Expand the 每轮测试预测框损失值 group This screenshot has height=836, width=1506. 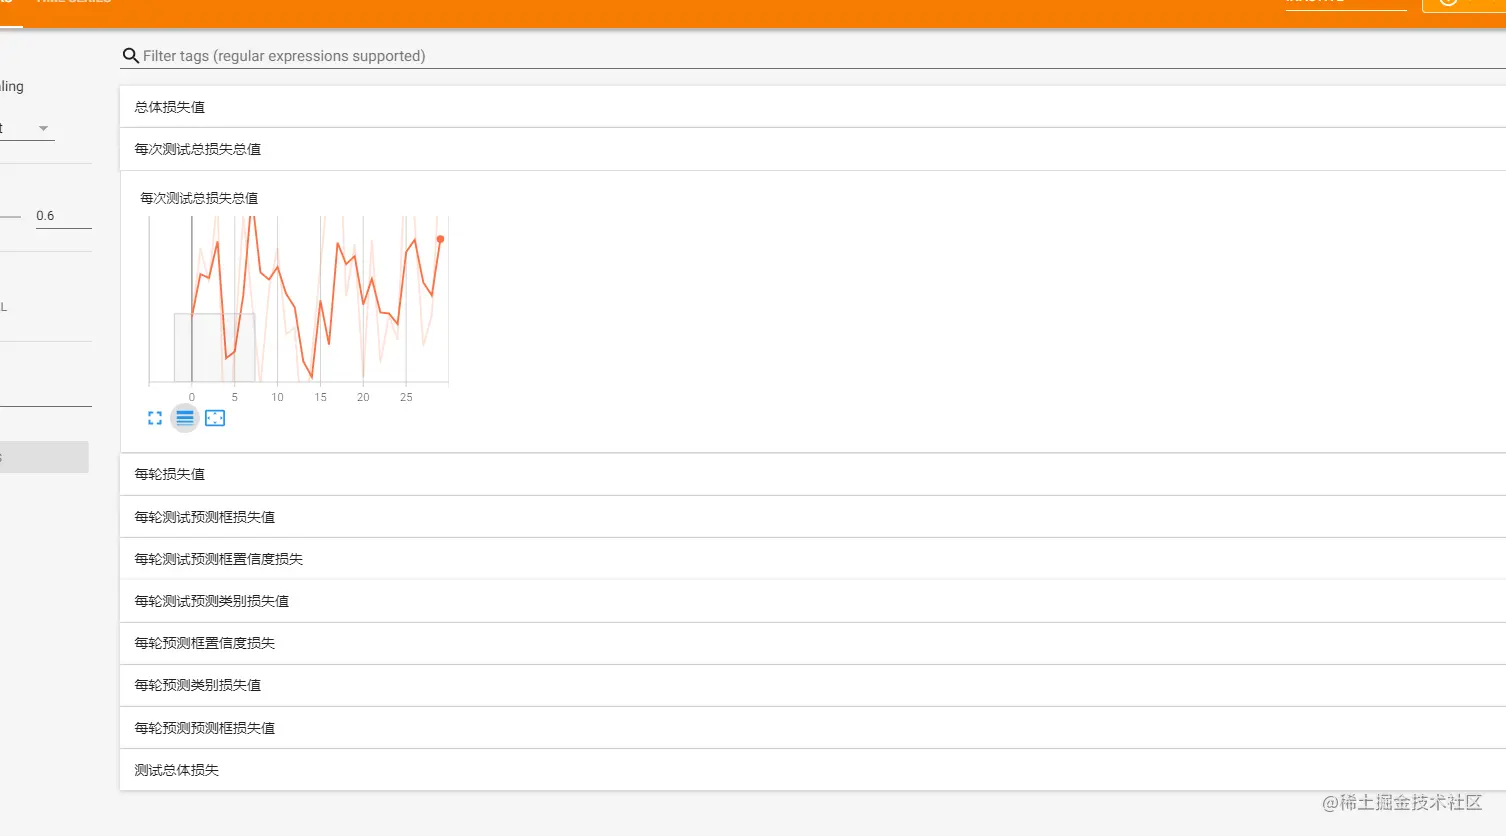[813, 517]
